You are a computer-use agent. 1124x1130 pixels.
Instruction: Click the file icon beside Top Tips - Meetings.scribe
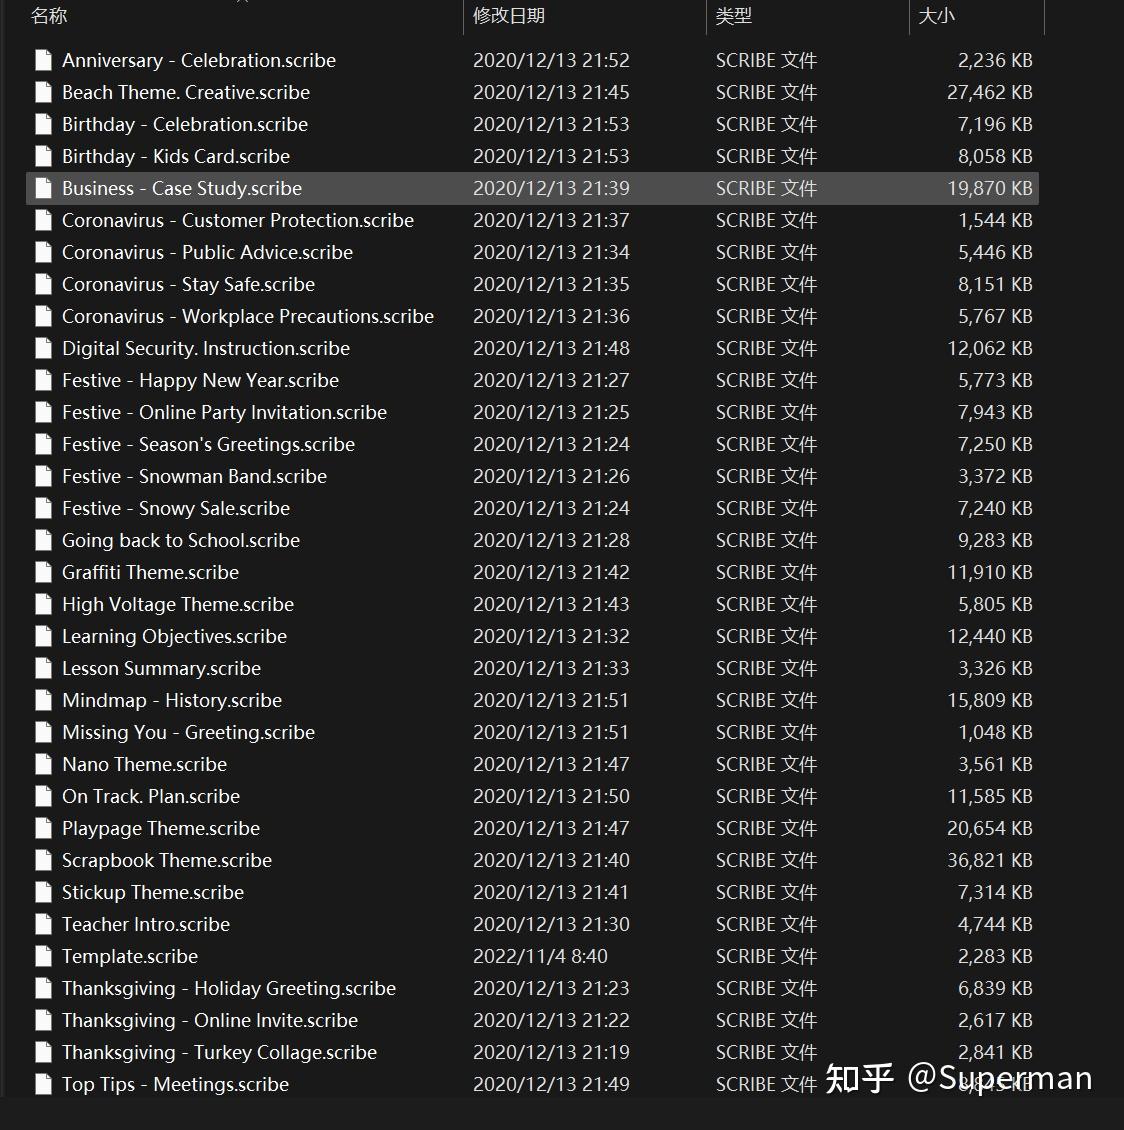click(43, 1084)
